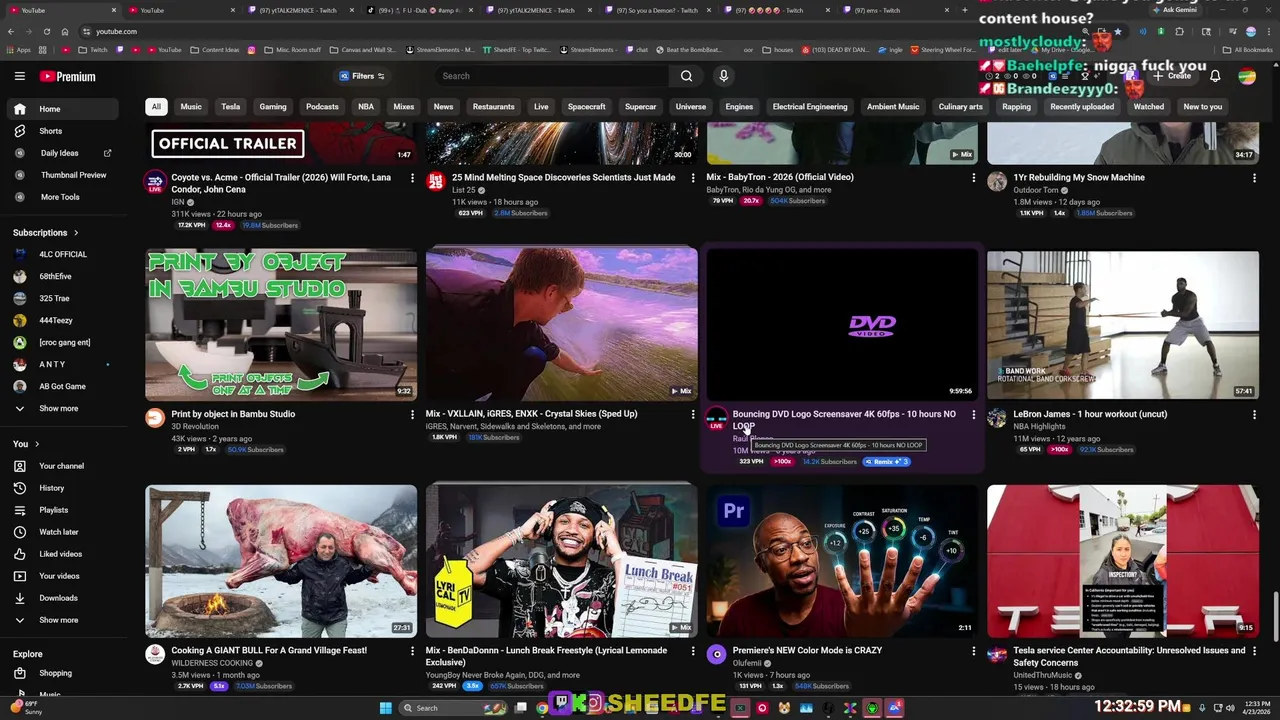Screen dimensions: 1280x720
Task: Go to Home in the sidebar
Action: pos(62,109)
